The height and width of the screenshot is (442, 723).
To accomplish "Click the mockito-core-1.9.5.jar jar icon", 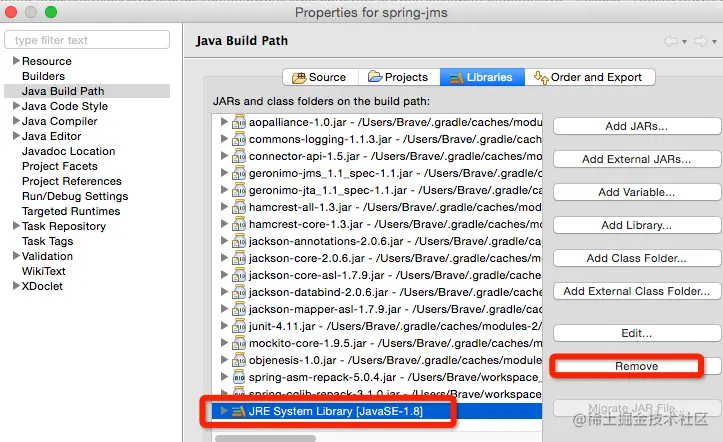I will pyautogui.click(x=238, y=343).
